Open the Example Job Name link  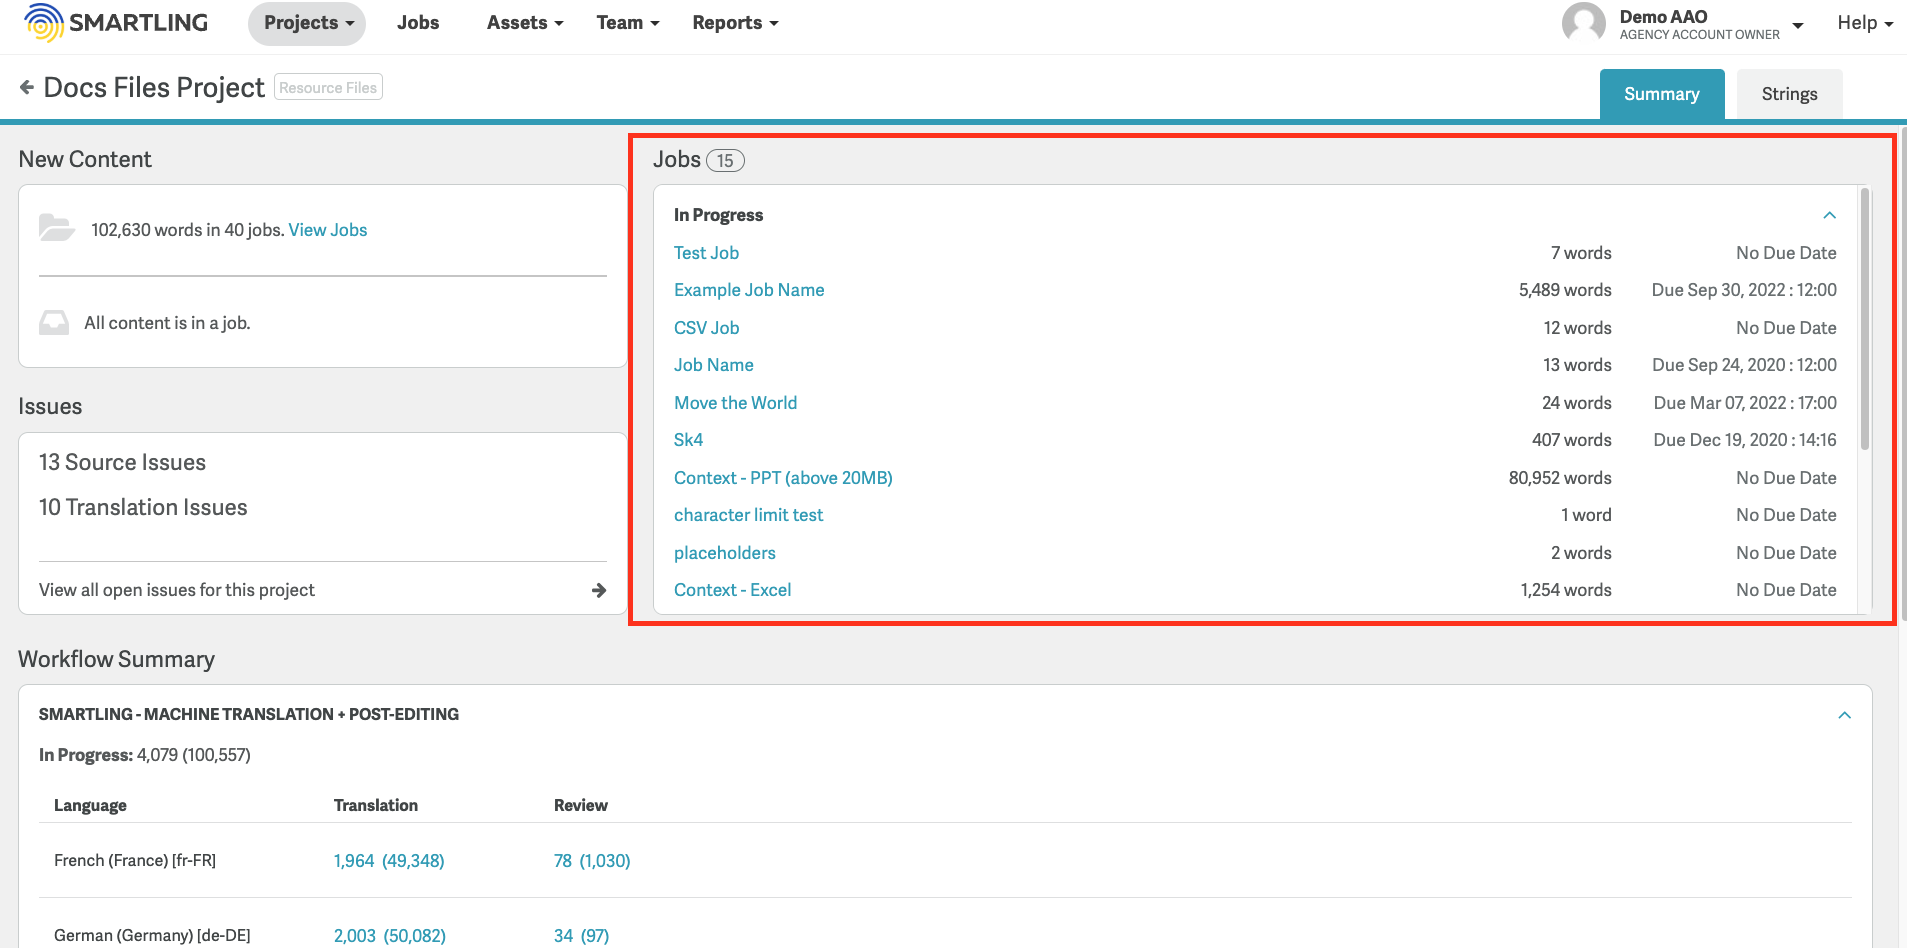[x=749, y=290]
